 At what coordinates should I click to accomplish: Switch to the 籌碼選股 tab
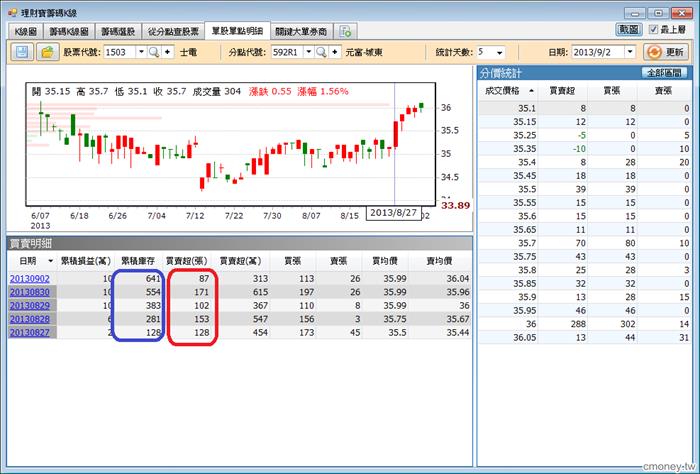pos(118,32)
